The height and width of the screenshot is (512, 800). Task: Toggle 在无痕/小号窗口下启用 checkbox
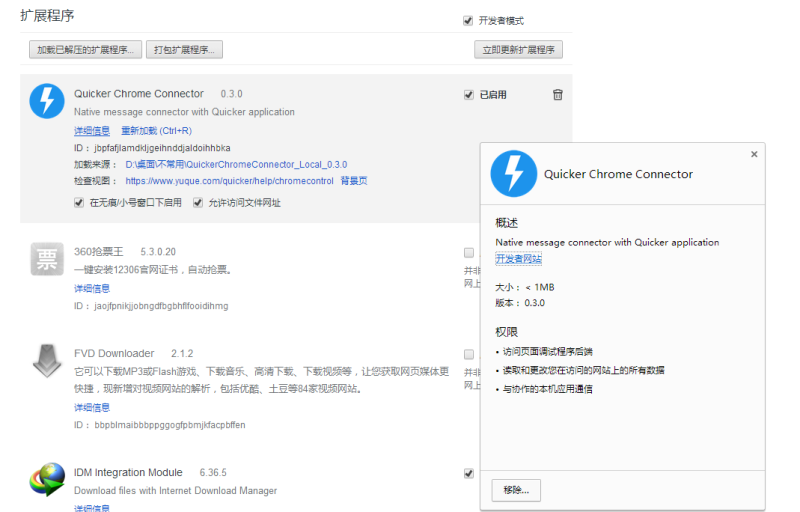(x=79, y=203)
